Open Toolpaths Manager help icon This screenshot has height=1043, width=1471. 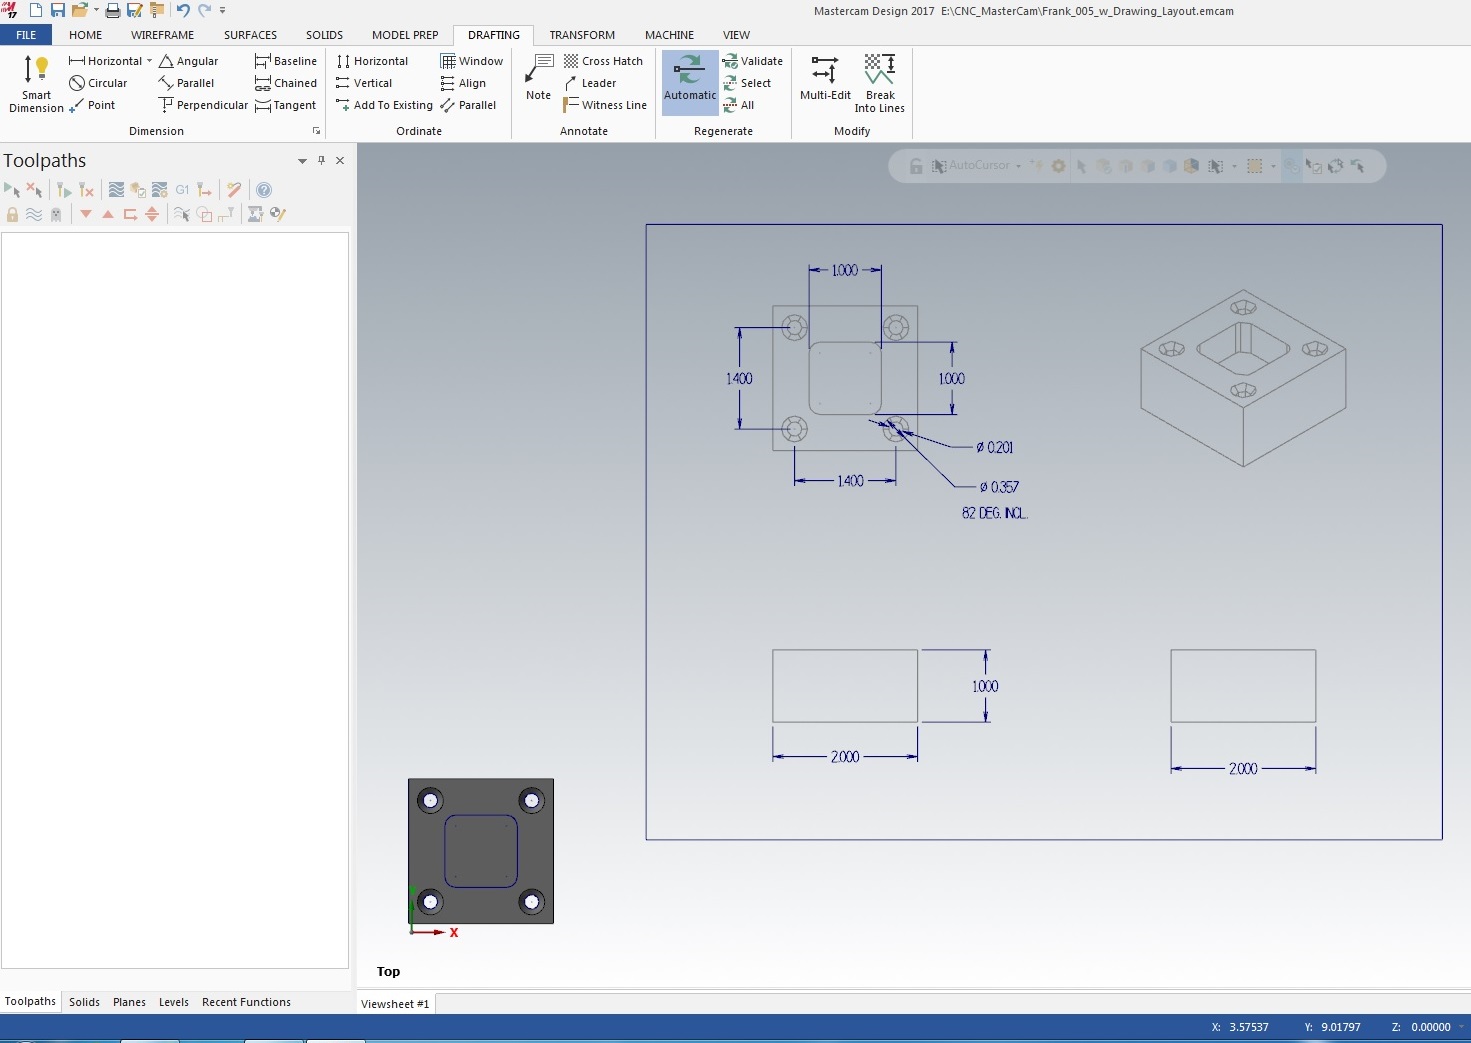(x=264, y=190)
